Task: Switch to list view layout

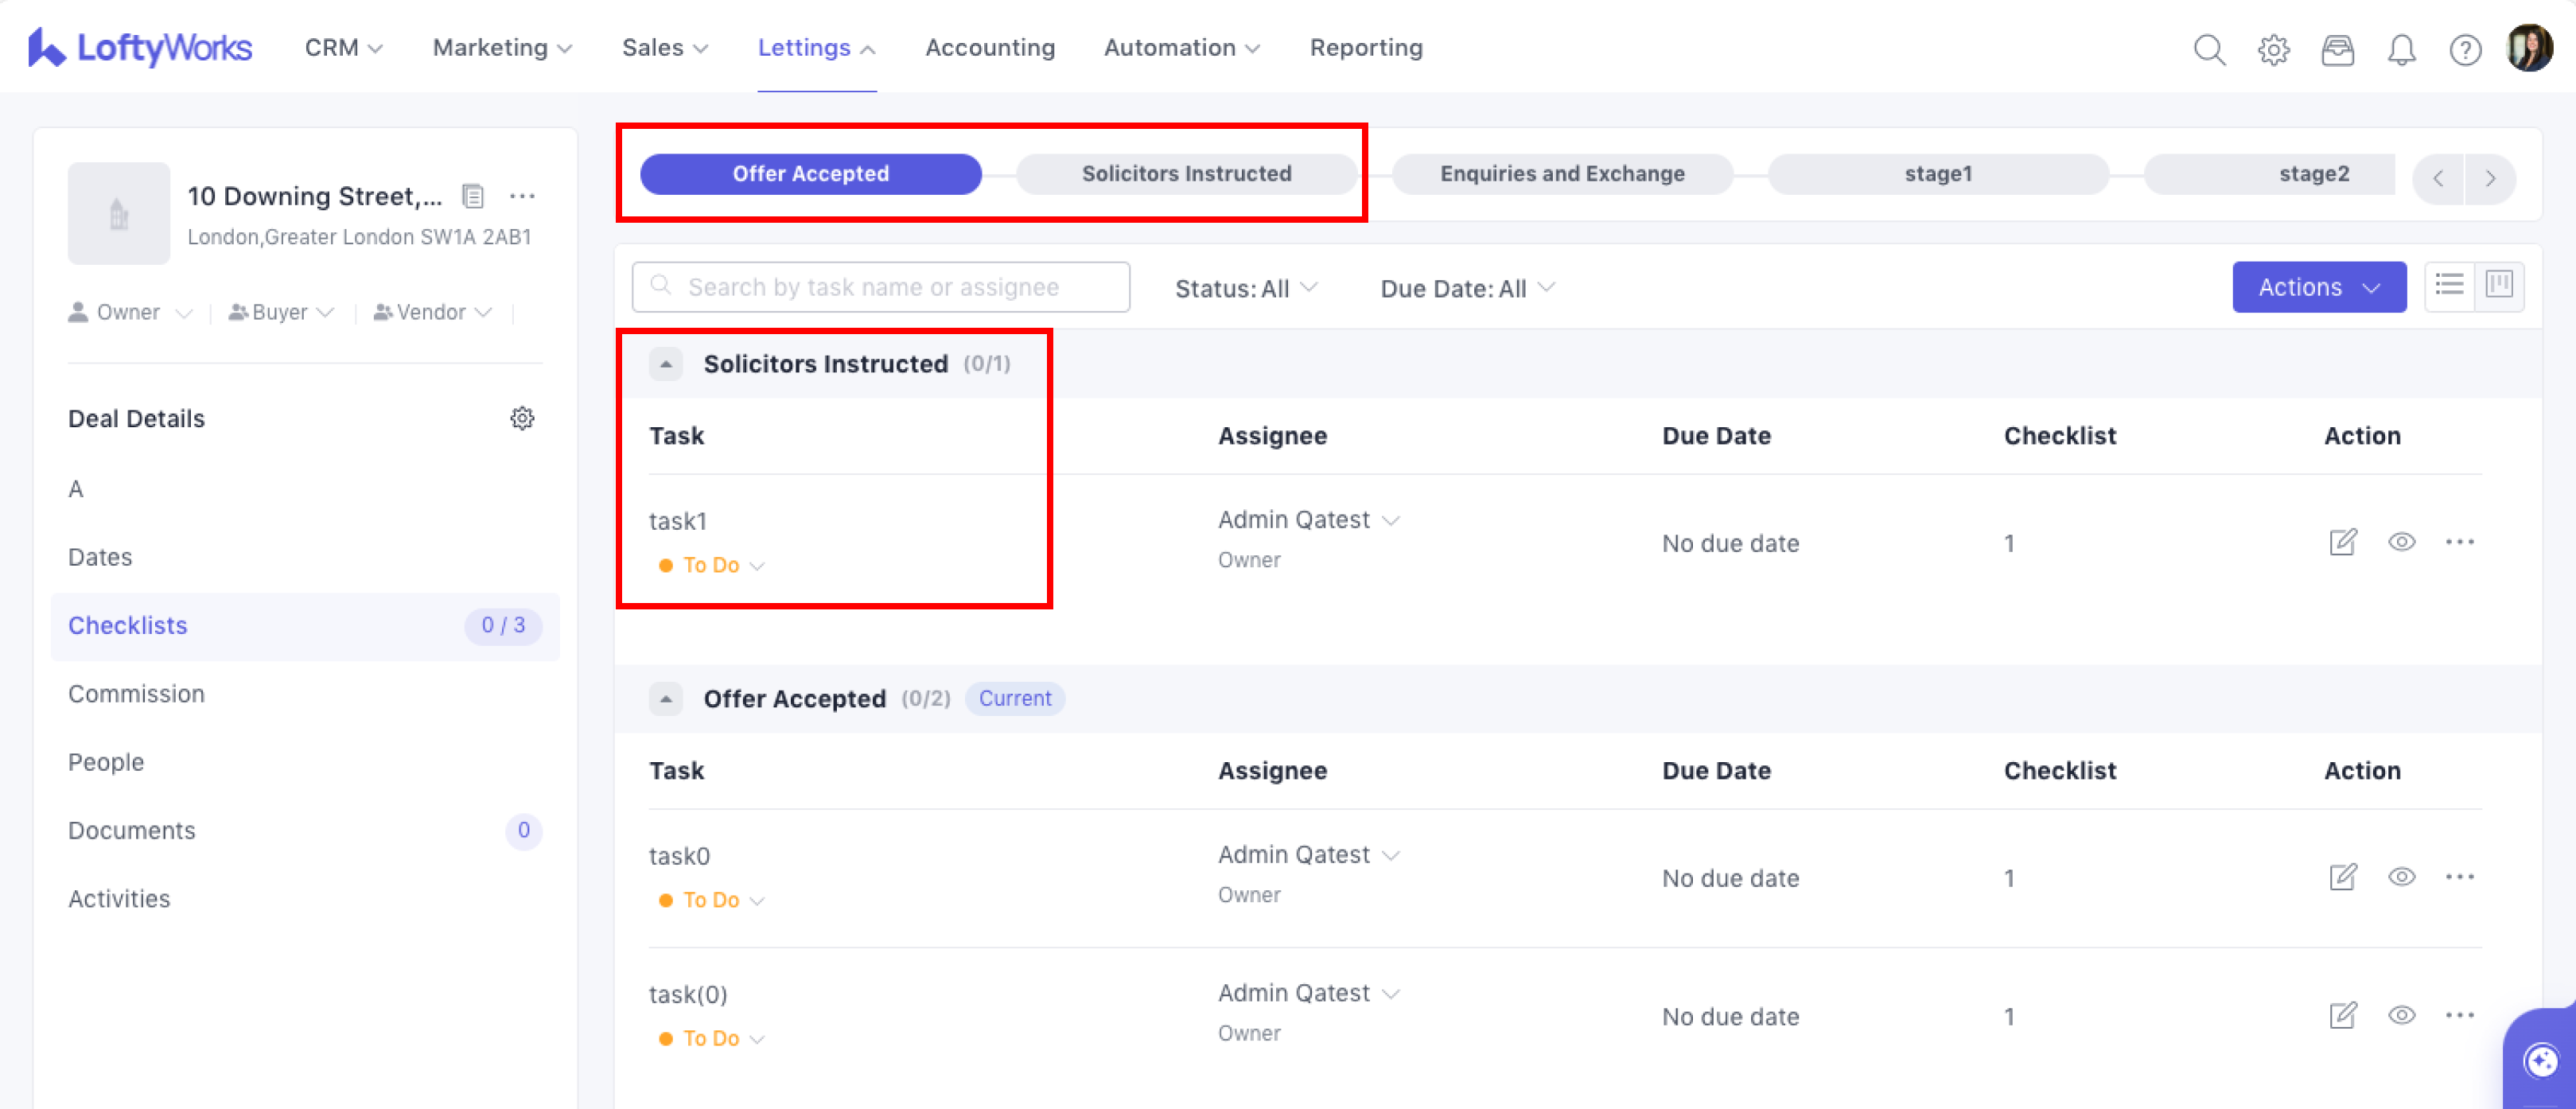Action: (x=2449, y=286)
